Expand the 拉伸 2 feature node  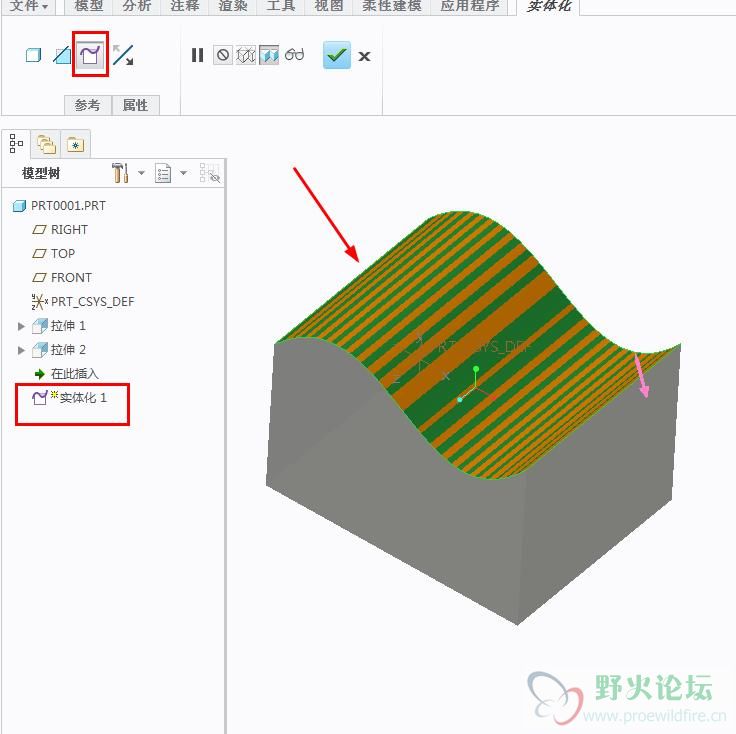(21, 350)
